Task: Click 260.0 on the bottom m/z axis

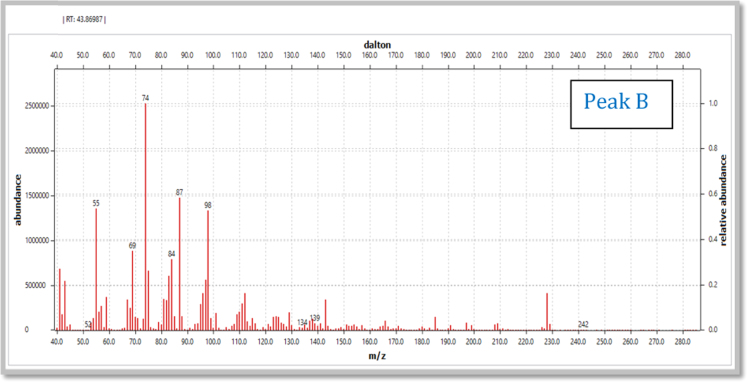Action: click(x=630, y=342)
